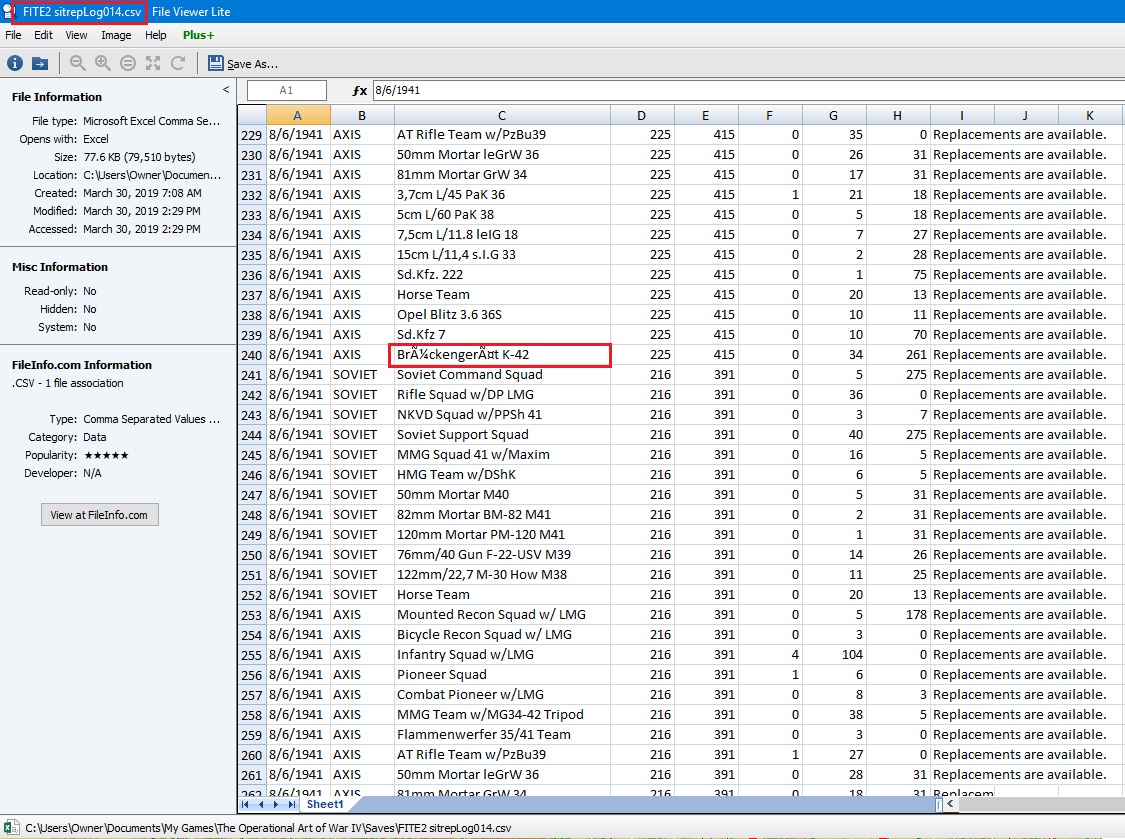Image resolution: width=1125 pixels, height=839 pixels.
Task: Click the A1 cell name box
Action: pyautogui.click(x=286, y=90)
